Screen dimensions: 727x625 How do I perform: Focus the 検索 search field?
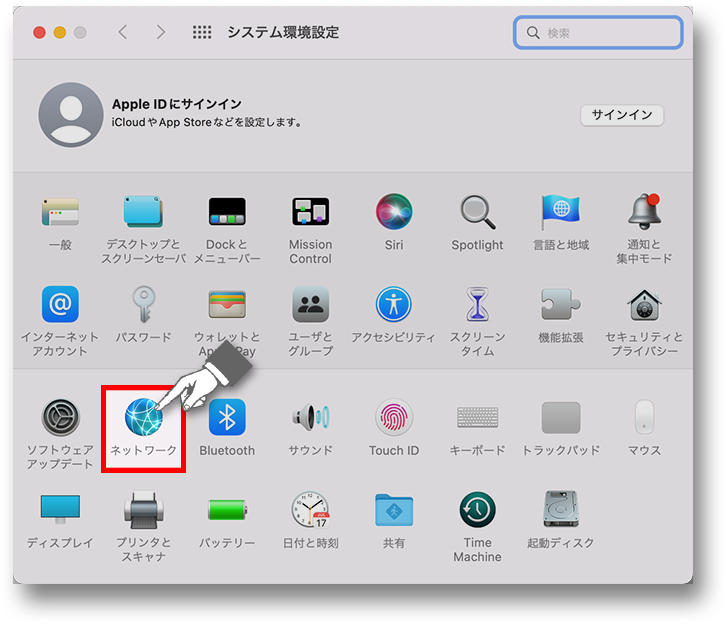pos(598,32)
